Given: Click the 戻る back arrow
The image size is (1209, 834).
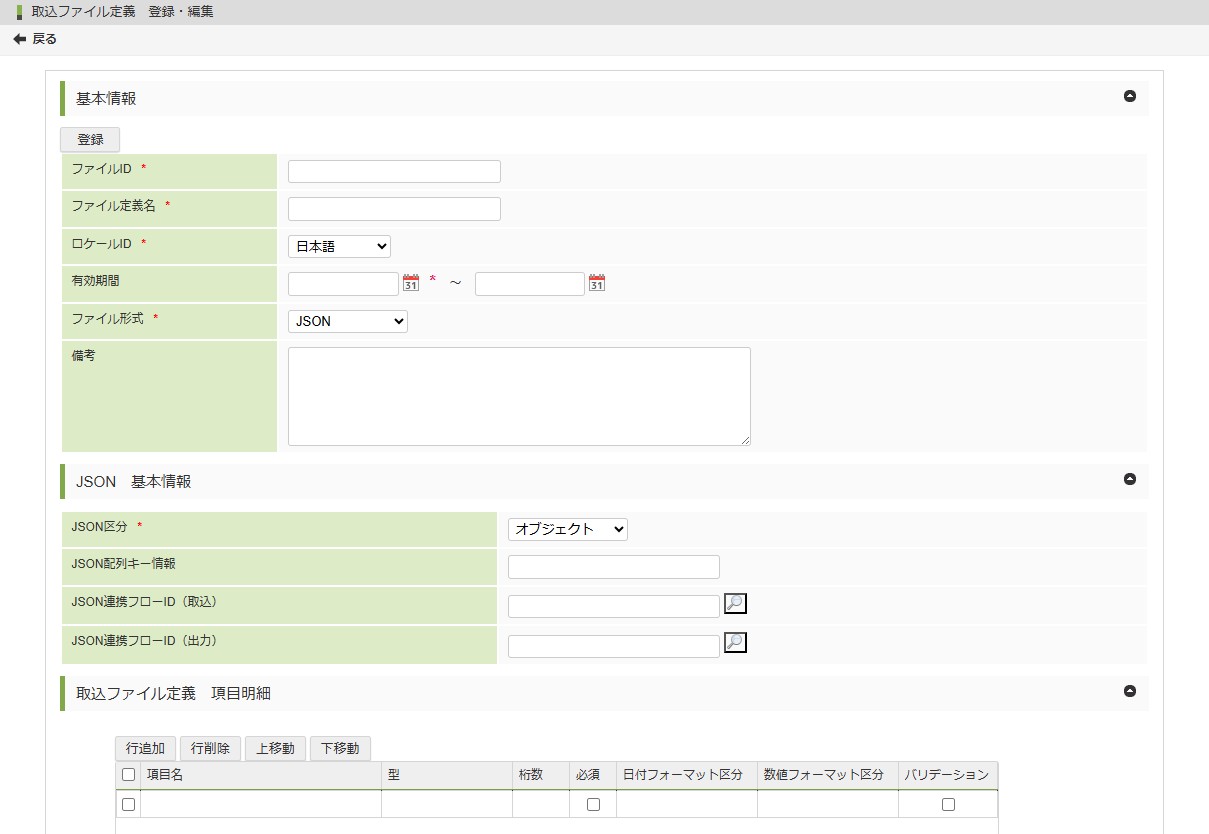Looking at the screenshot, I should [x=20, y=39].
